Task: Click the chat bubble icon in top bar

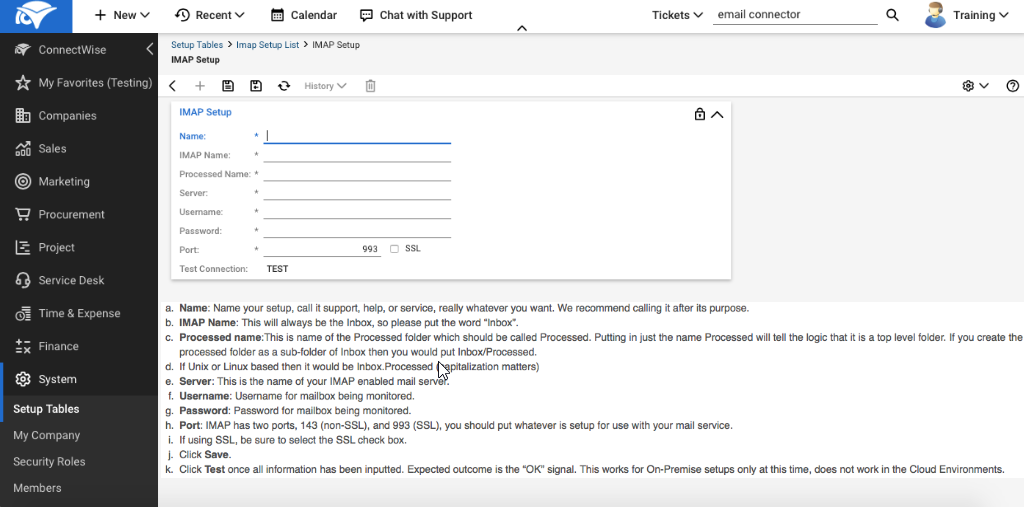Action: pos(366,15)
